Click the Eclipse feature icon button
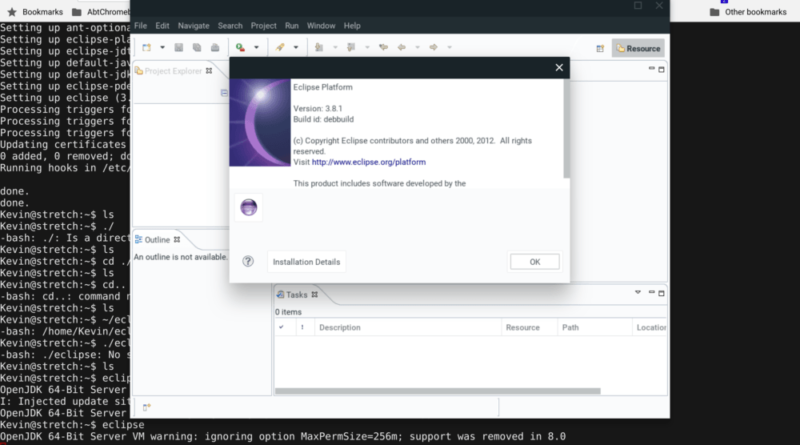The image size is (800, 445). click(x=248, y=207)
